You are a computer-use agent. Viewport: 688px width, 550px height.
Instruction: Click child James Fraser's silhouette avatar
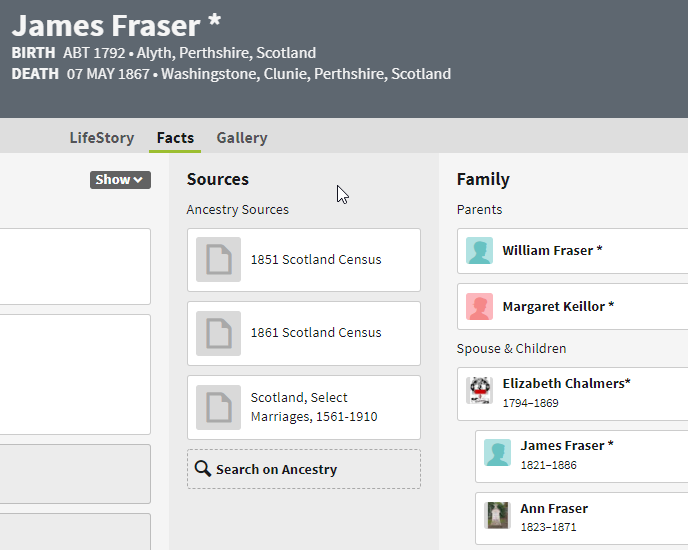[x=498, y=453]
